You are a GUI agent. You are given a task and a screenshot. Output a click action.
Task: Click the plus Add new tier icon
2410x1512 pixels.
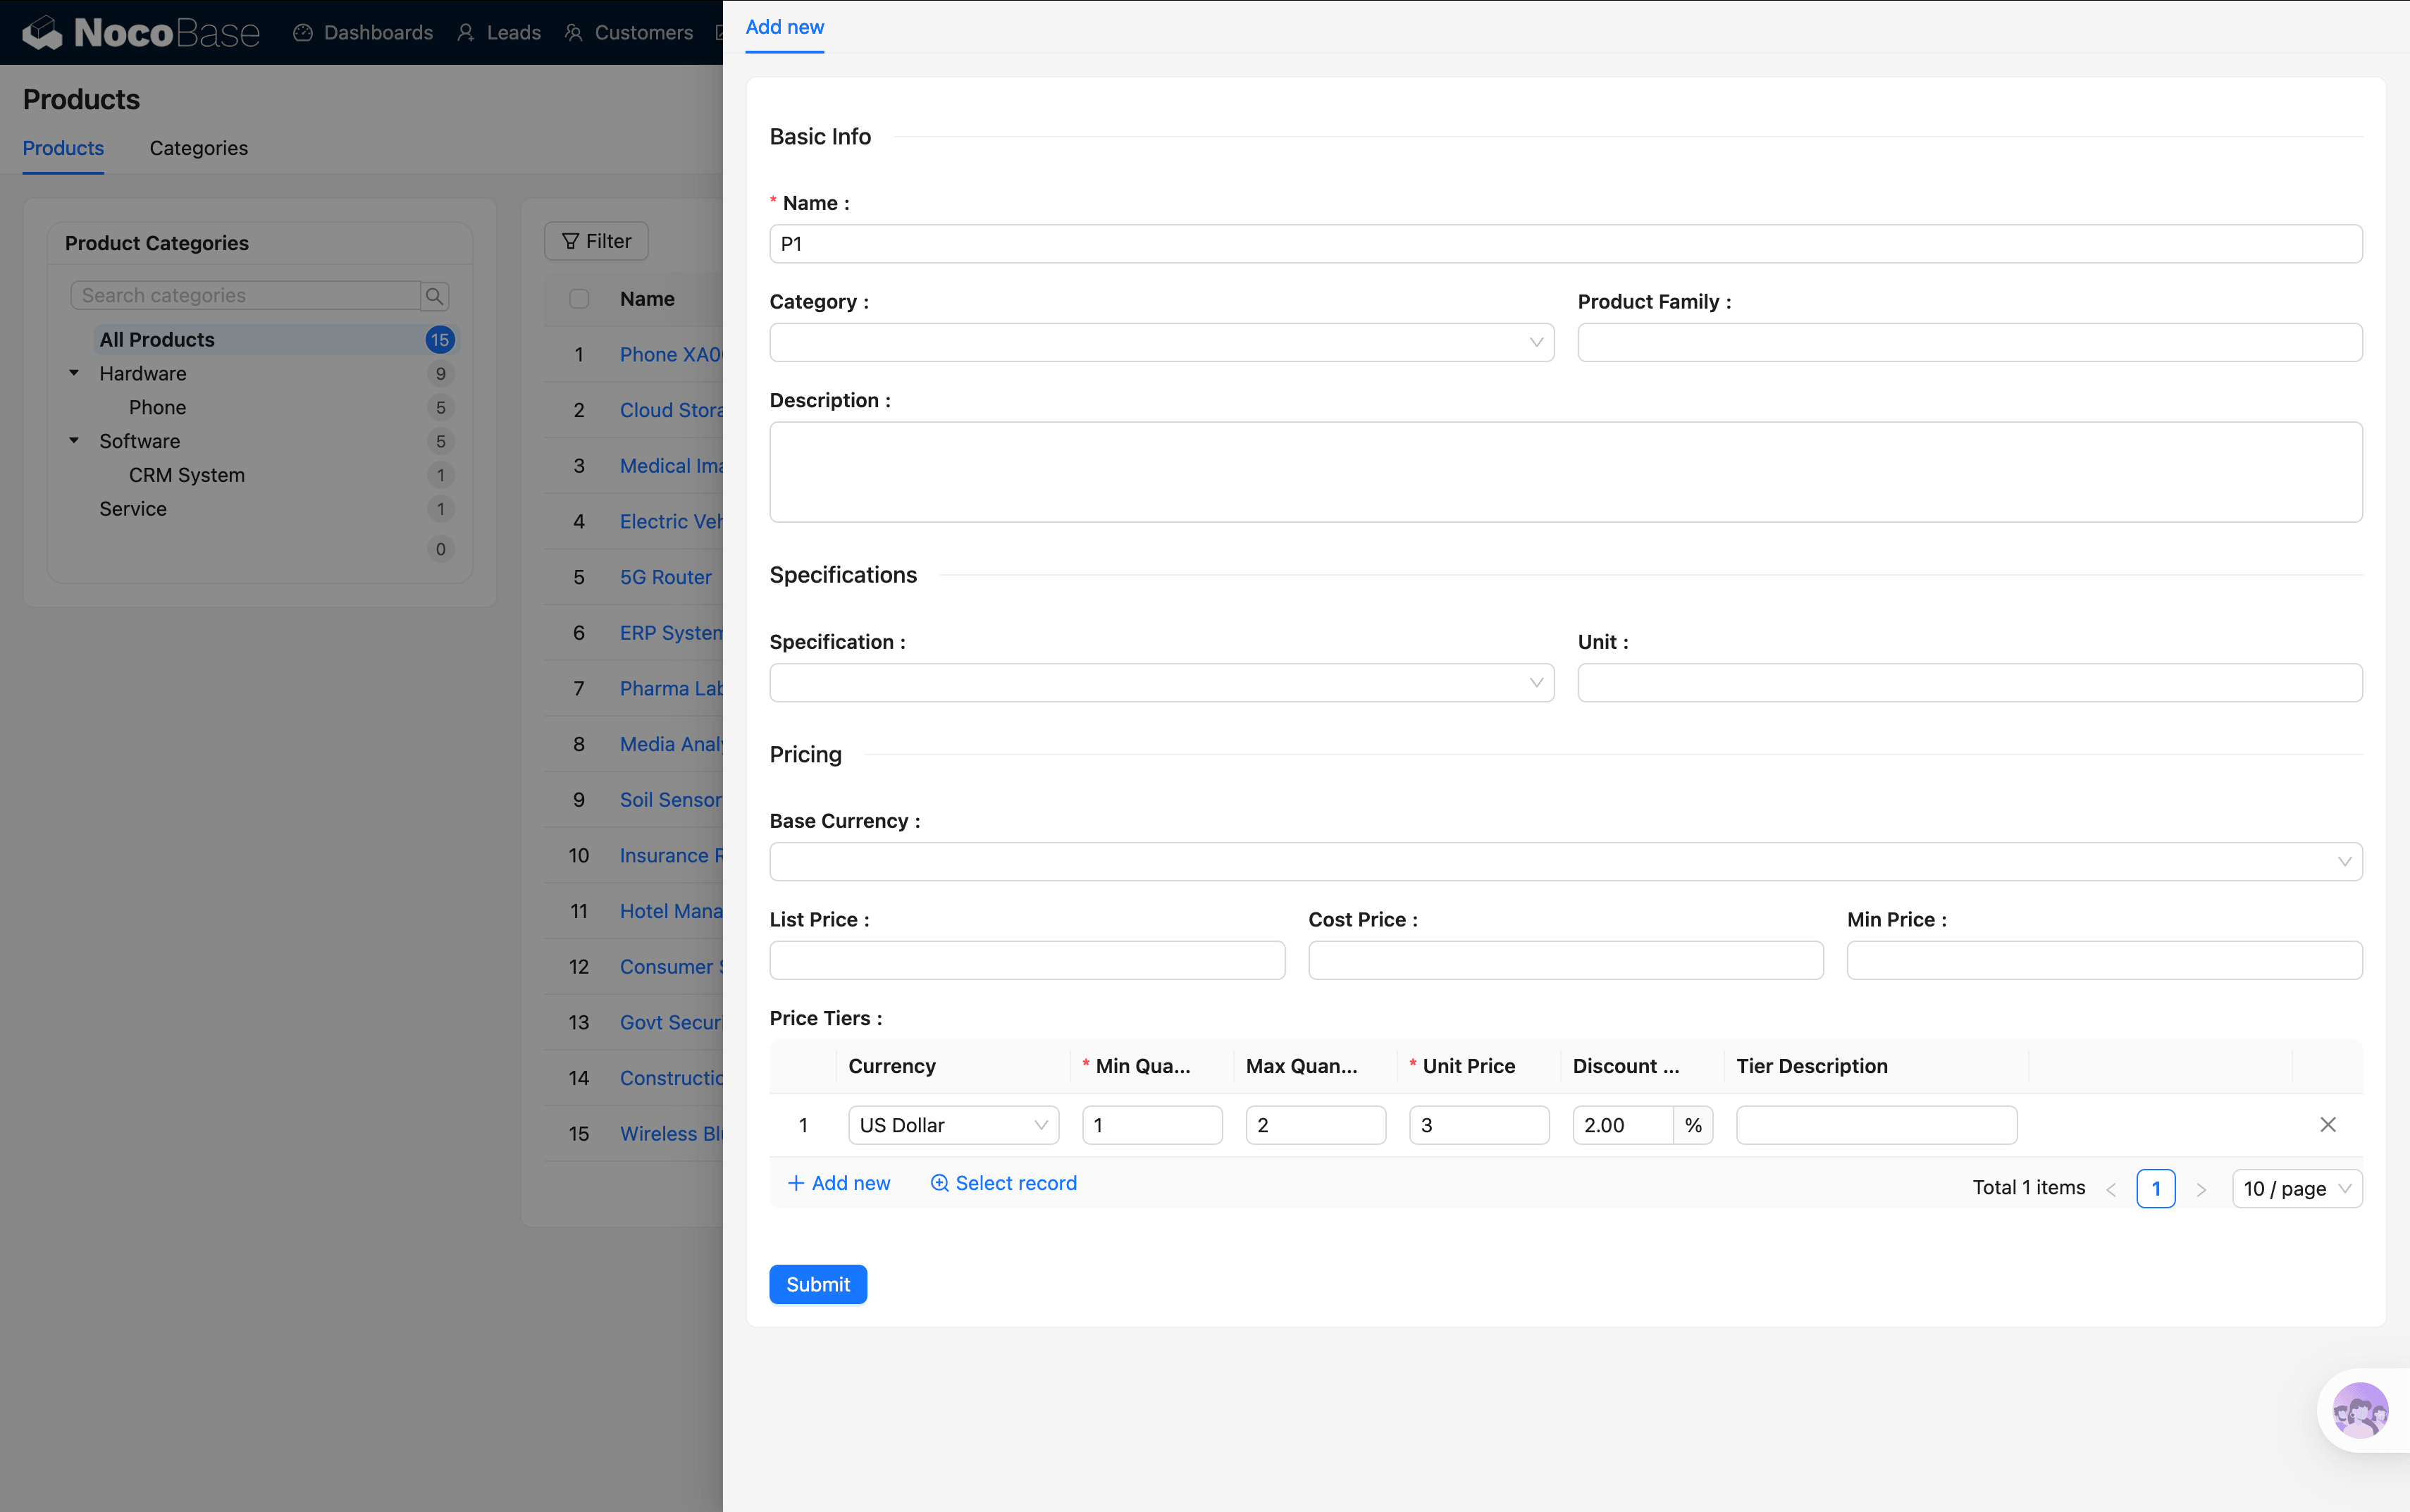[x=796, y=1183]
